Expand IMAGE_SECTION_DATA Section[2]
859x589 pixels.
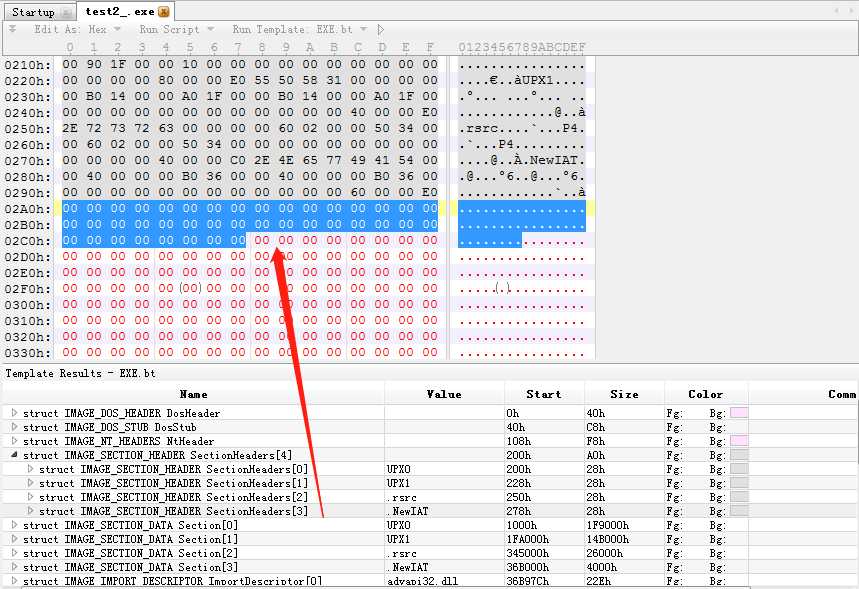pos(14,553)
